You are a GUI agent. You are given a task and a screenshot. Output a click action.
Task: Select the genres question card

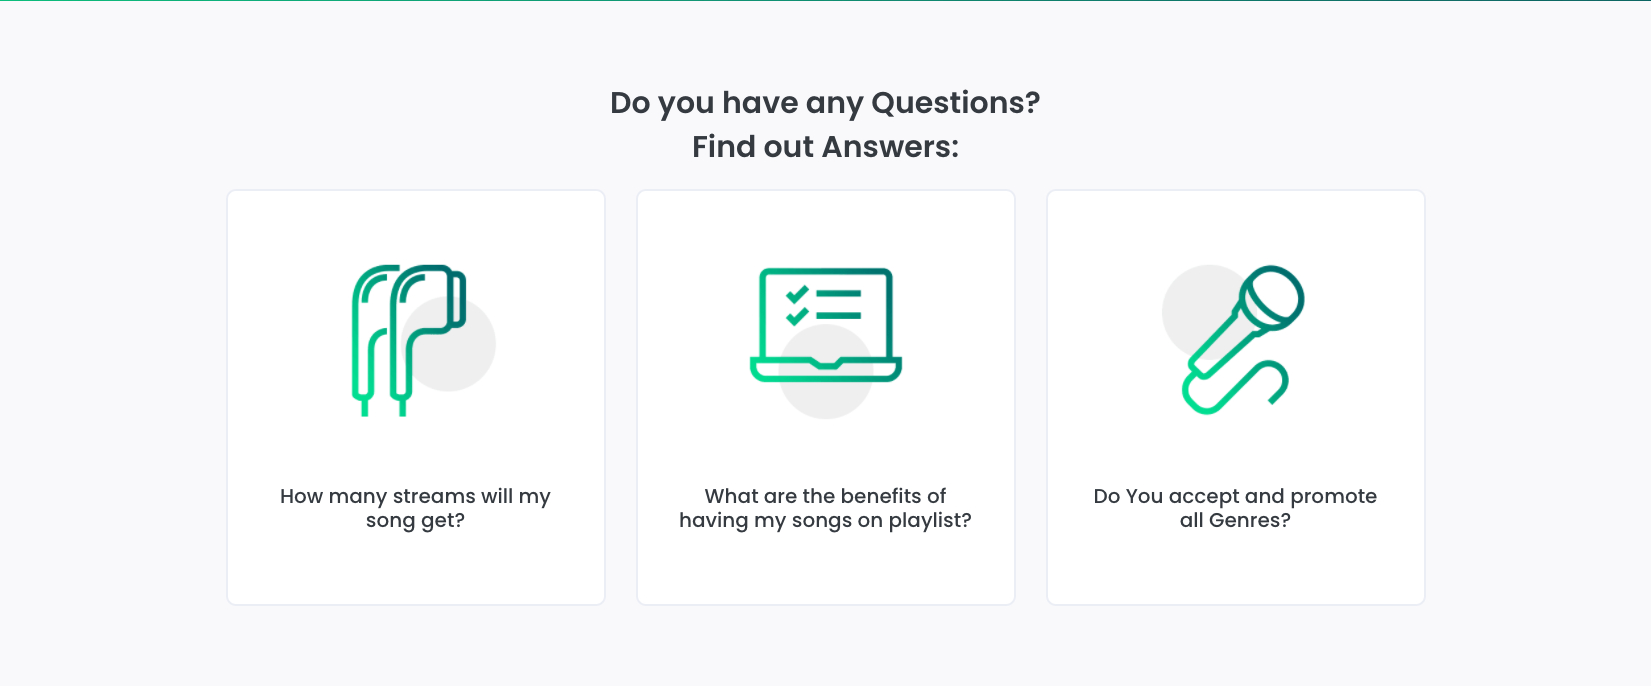click(1236, 570)
